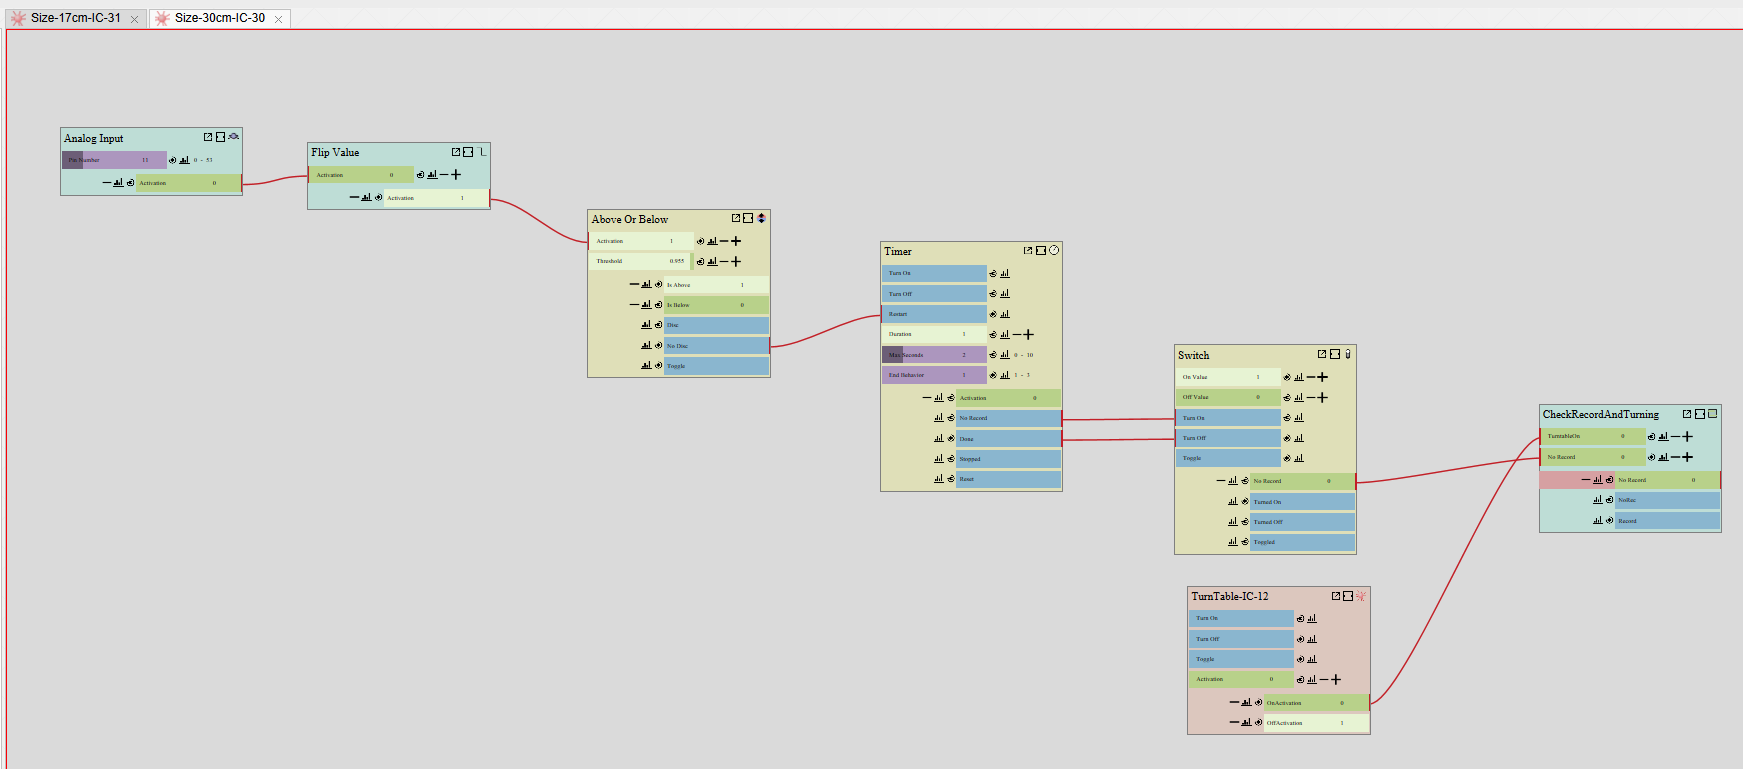Screen dimensions: 1743x769
Task: Click minus on Above Or Below Threshold
Action: pyautogui.click(x=724, y=261)
